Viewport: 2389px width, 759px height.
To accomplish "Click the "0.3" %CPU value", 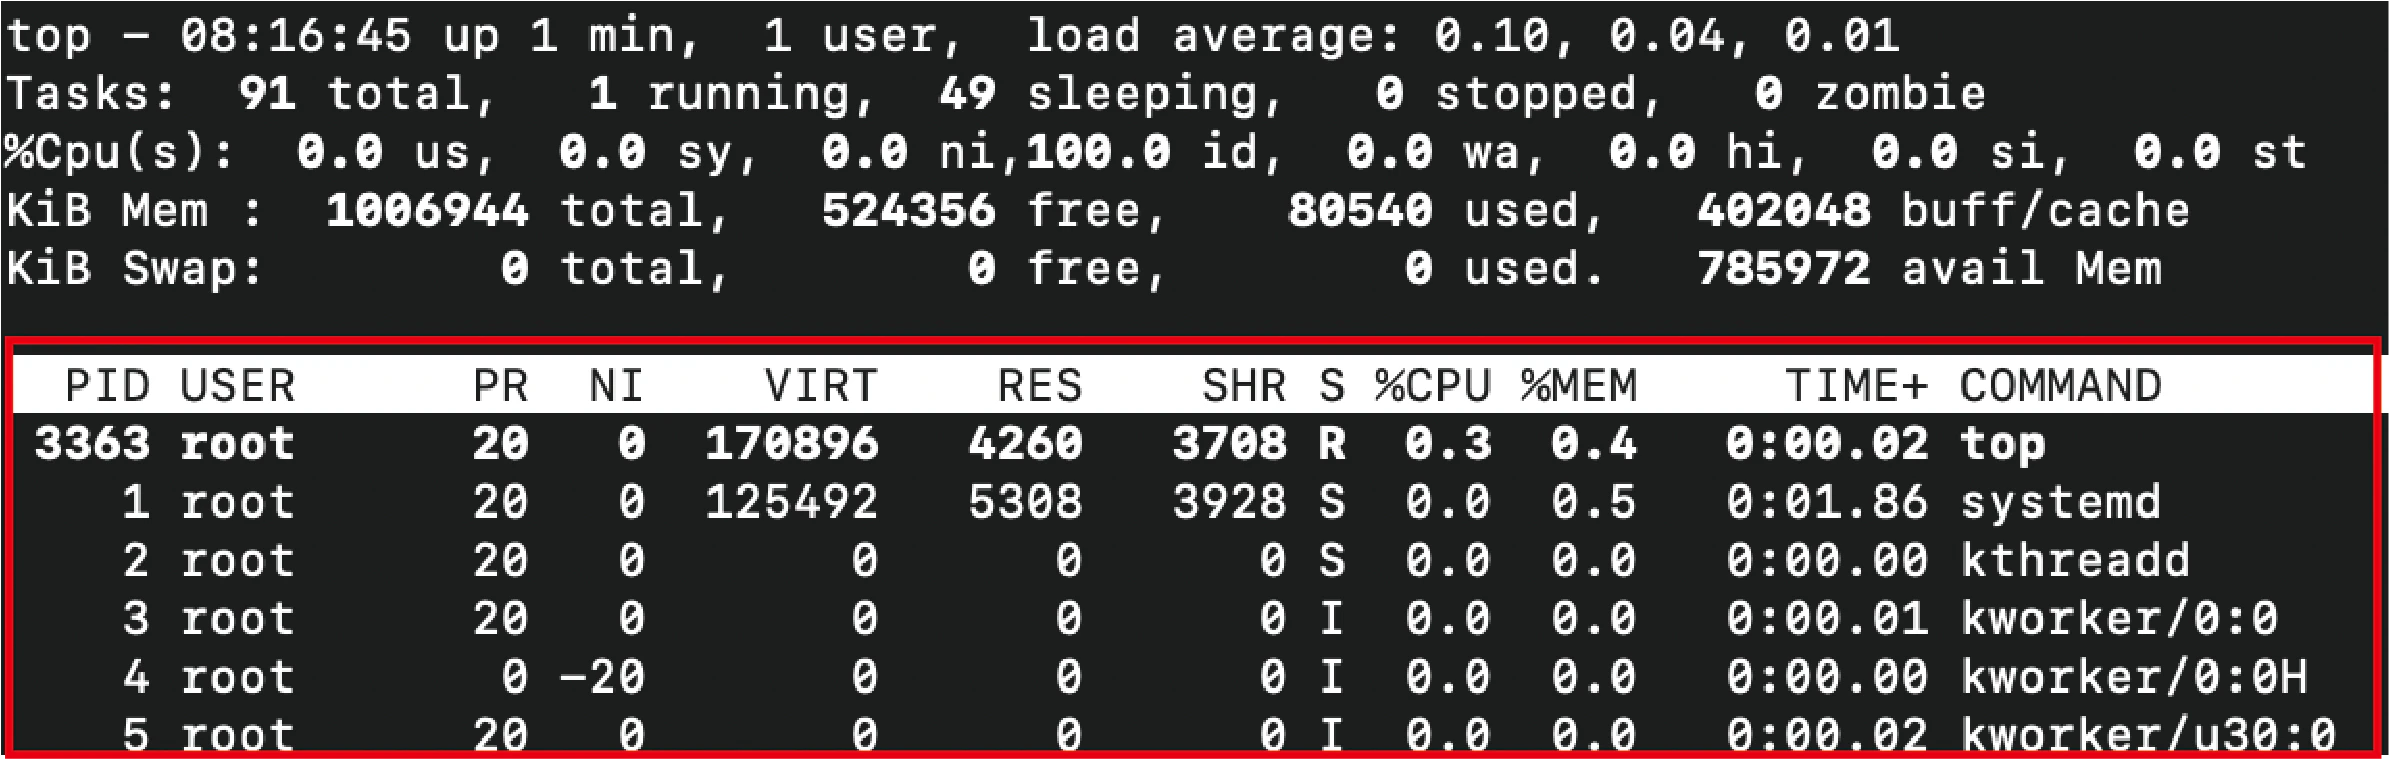I will point(1448,443).
